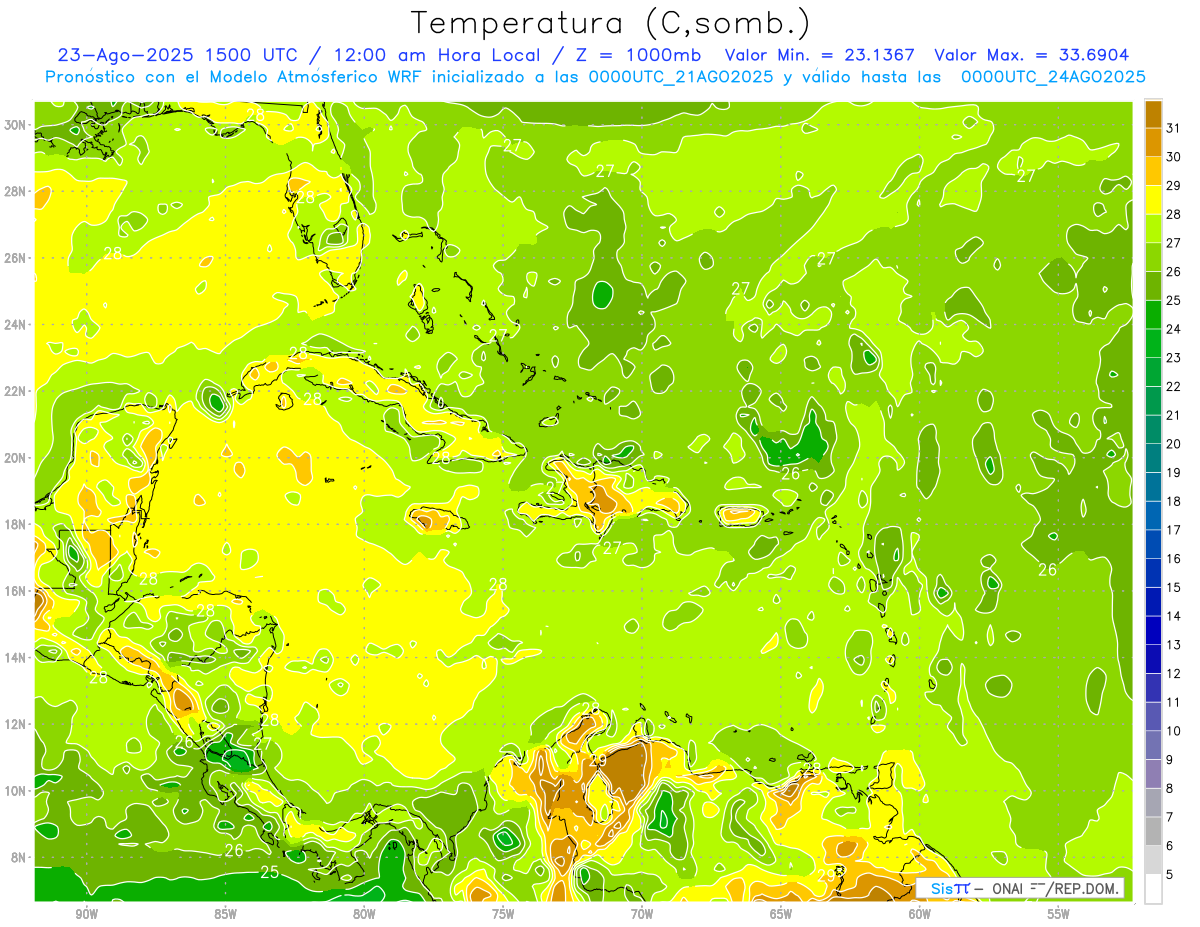Click the '30N' latitude axis label

[x=17, y=125]
